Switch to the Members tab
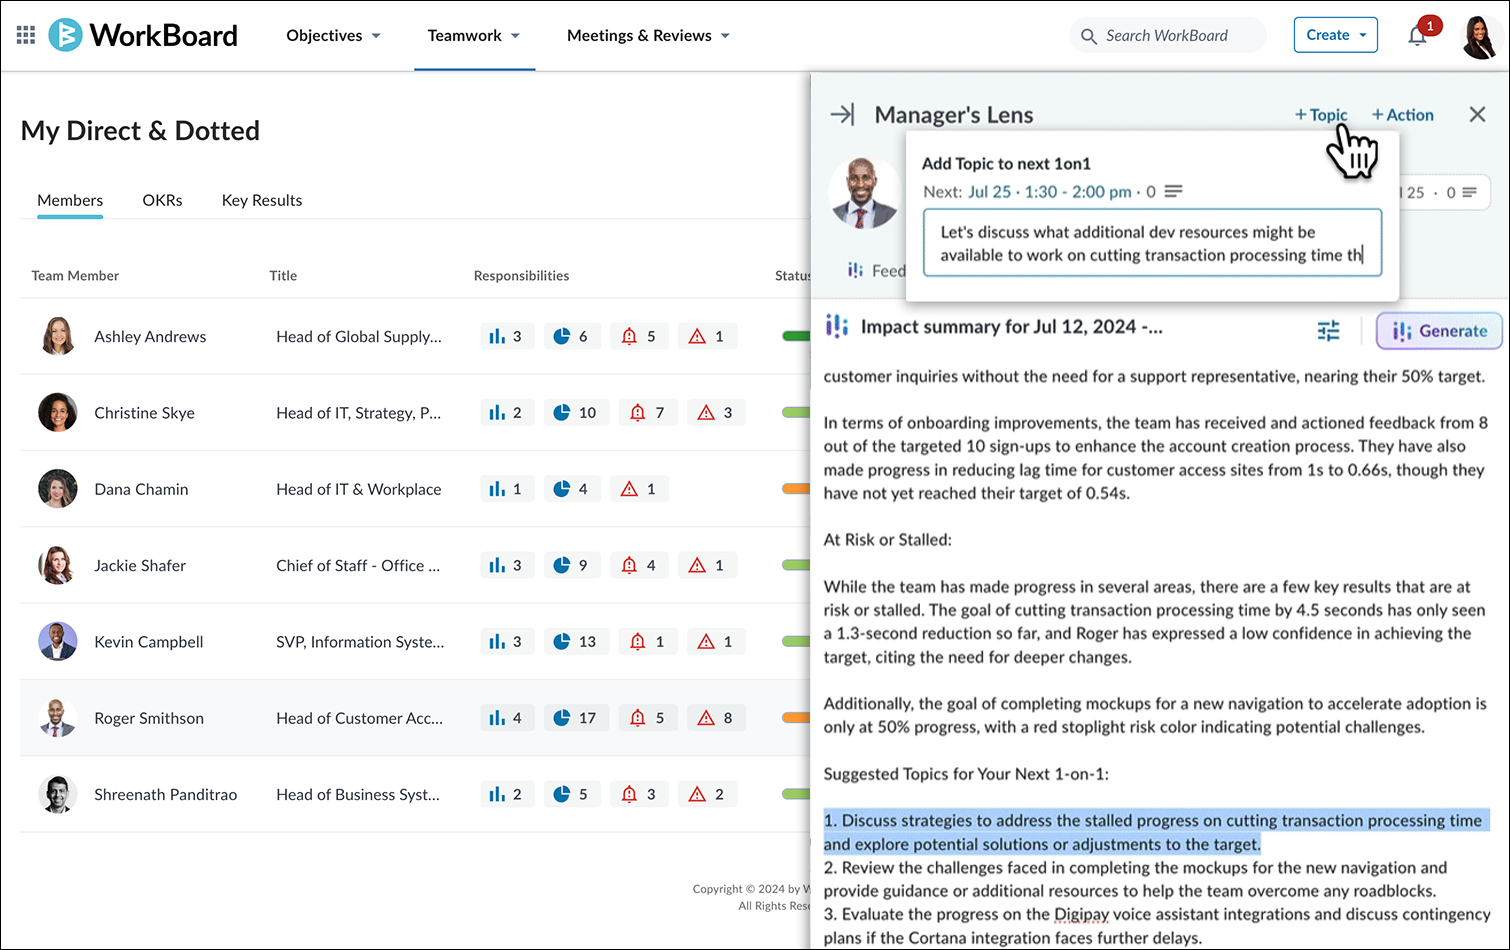Image resolution: width=1510 pixels, height=950 pixels. click(x=70, y=200)
